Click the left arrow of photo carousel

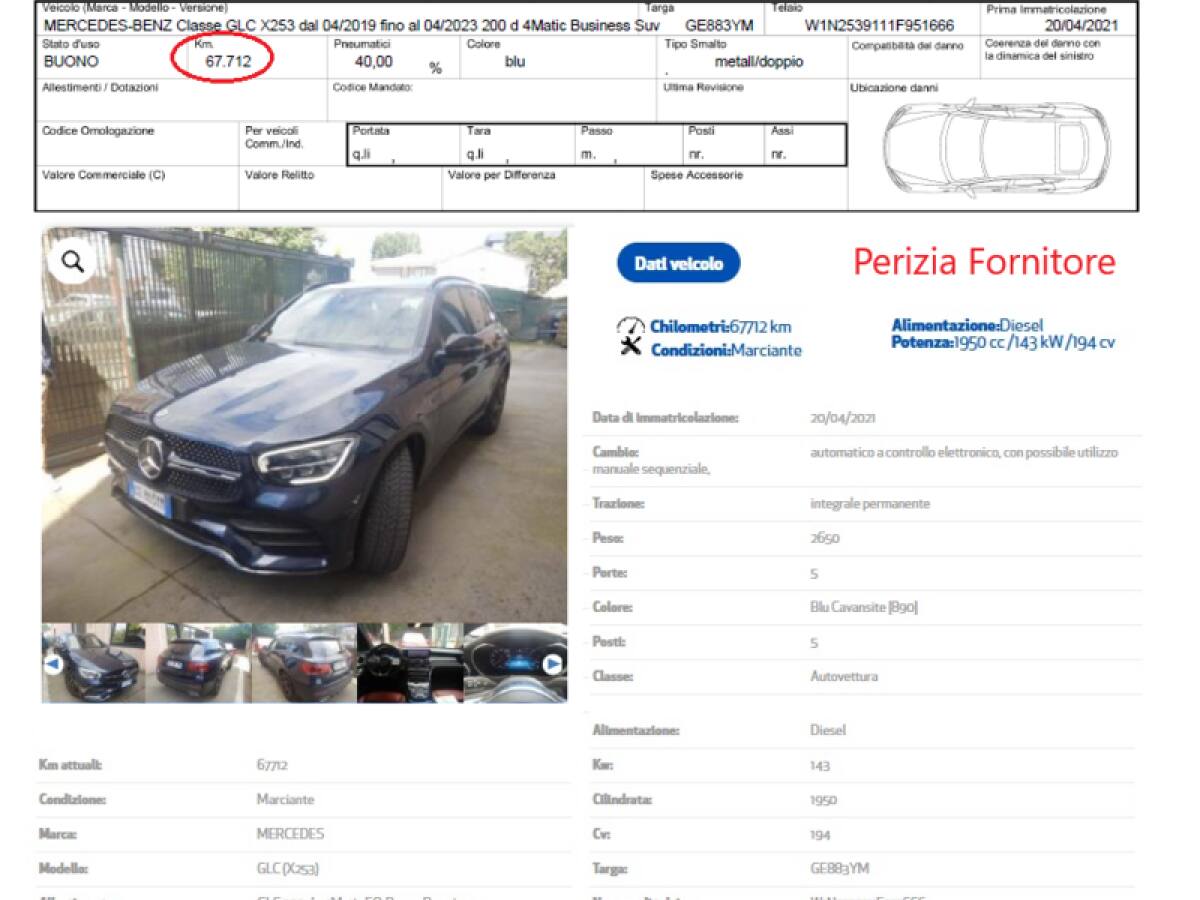tap(54, 664)
